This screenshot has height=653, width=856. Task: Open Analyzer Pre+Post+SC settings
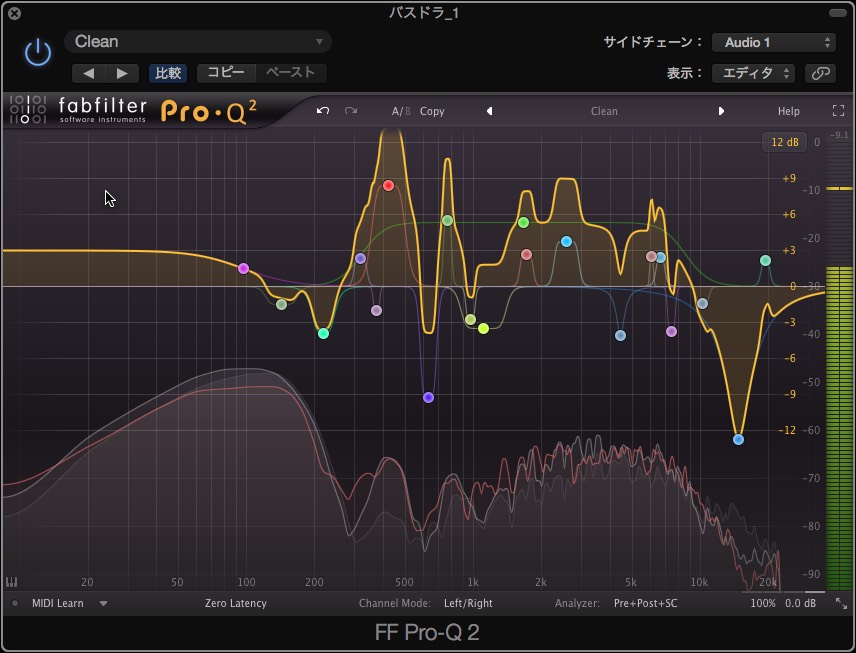point(645,603)
